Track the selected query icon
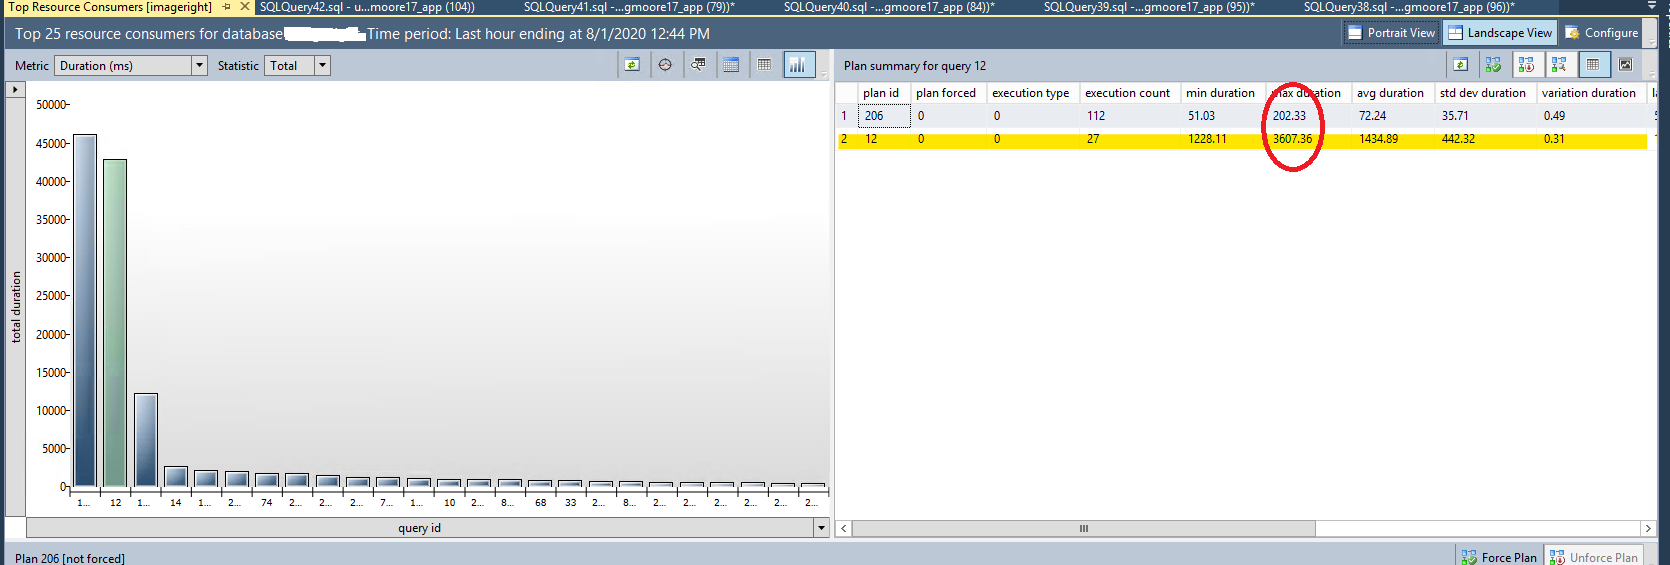1670x565 pixels. [x=665, y=65]
